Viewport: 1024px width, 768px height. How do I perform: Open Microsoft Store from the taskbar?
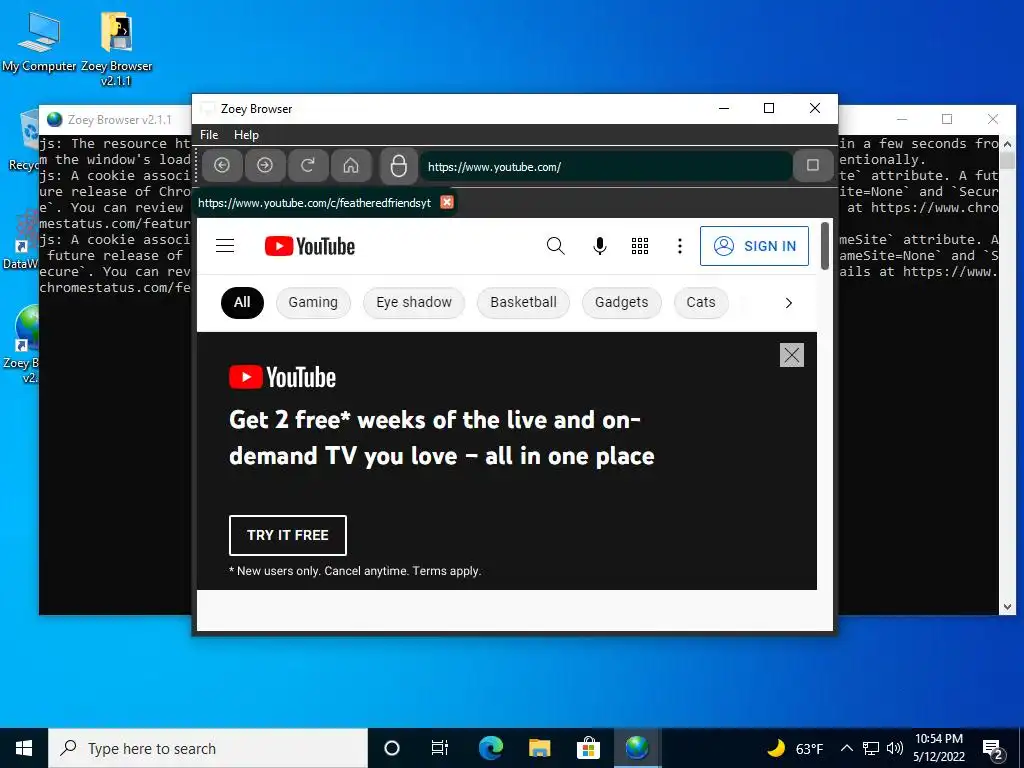(588, 748)
